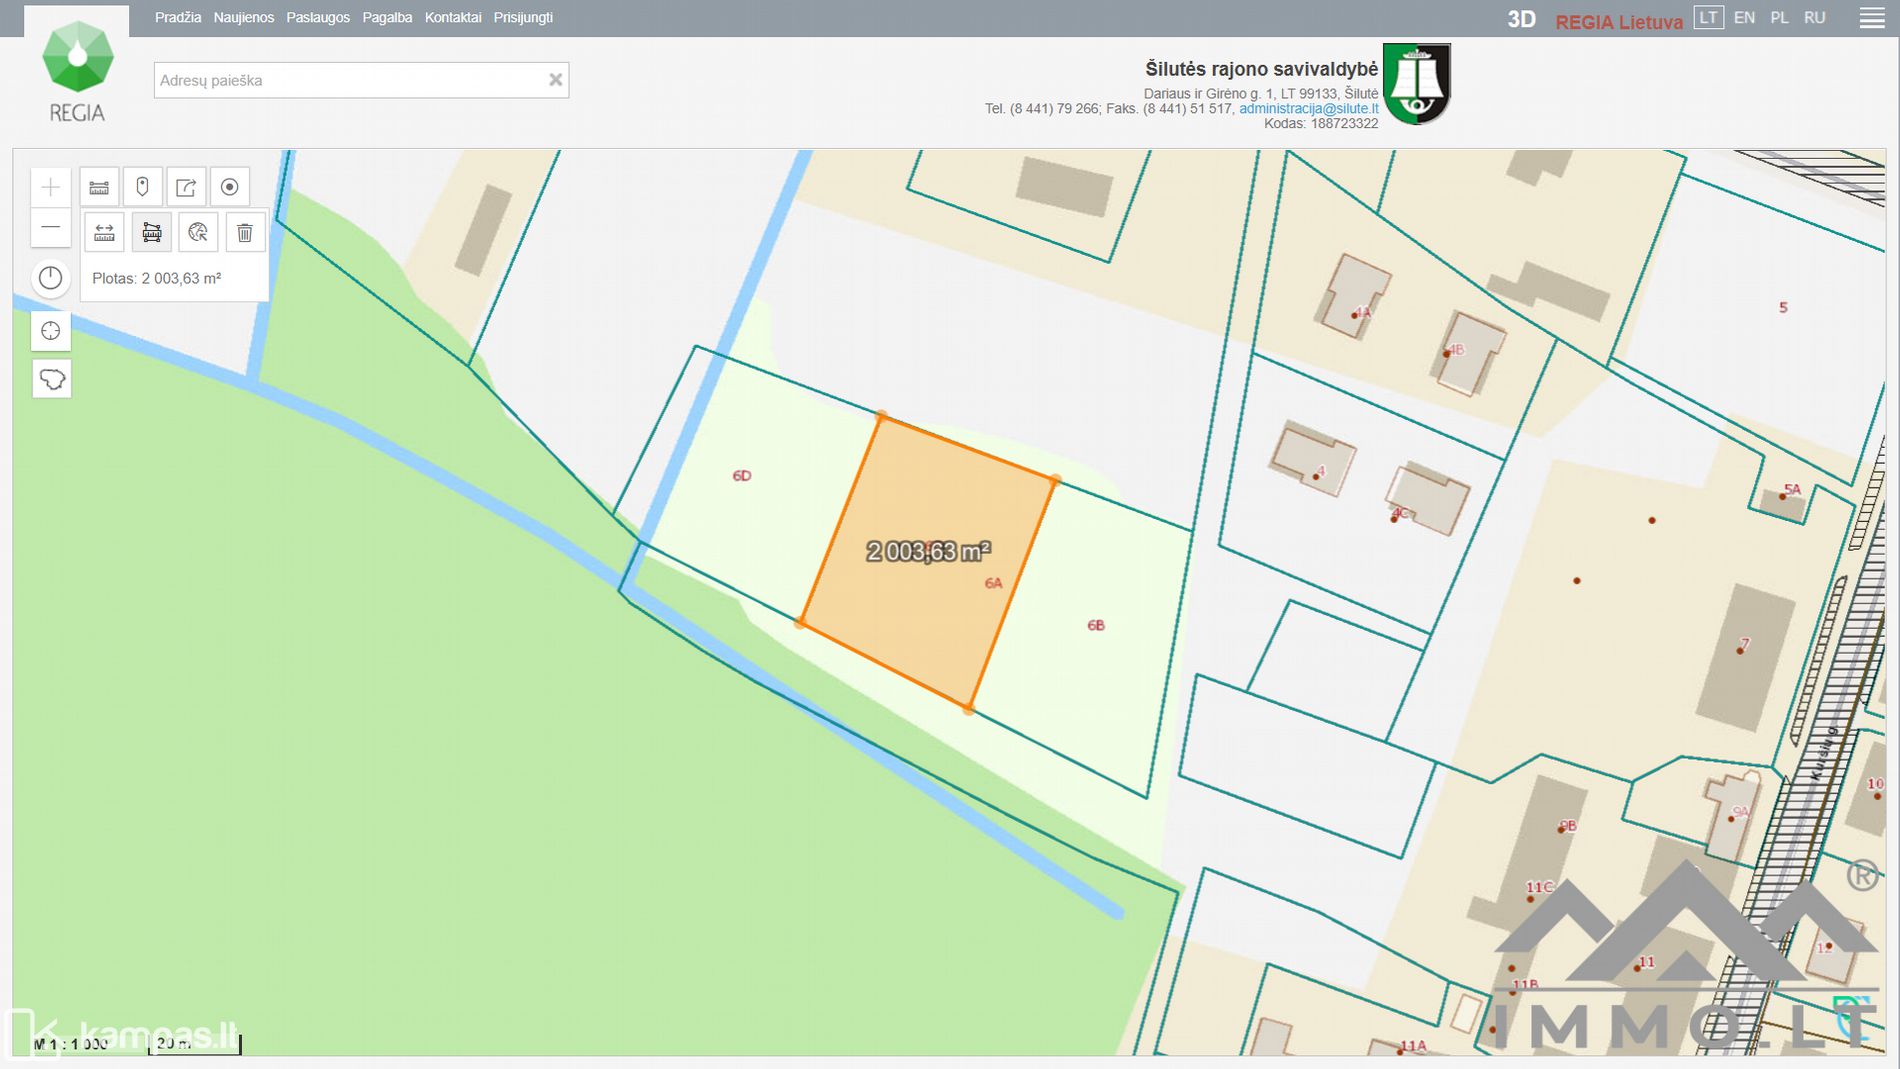Reset map rotation with compass button
The width and height of the screenshot is (1900, 1069).
51,278
